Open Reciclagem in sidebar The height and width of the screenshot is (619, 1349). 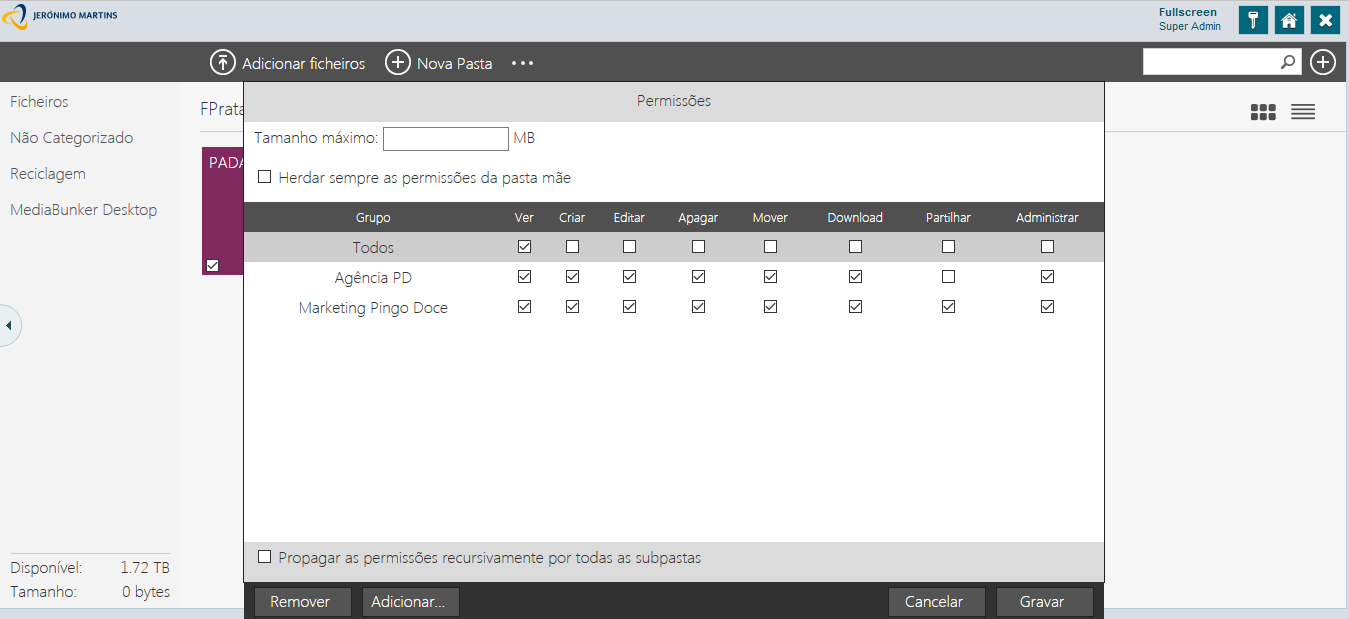coord(48,174)
